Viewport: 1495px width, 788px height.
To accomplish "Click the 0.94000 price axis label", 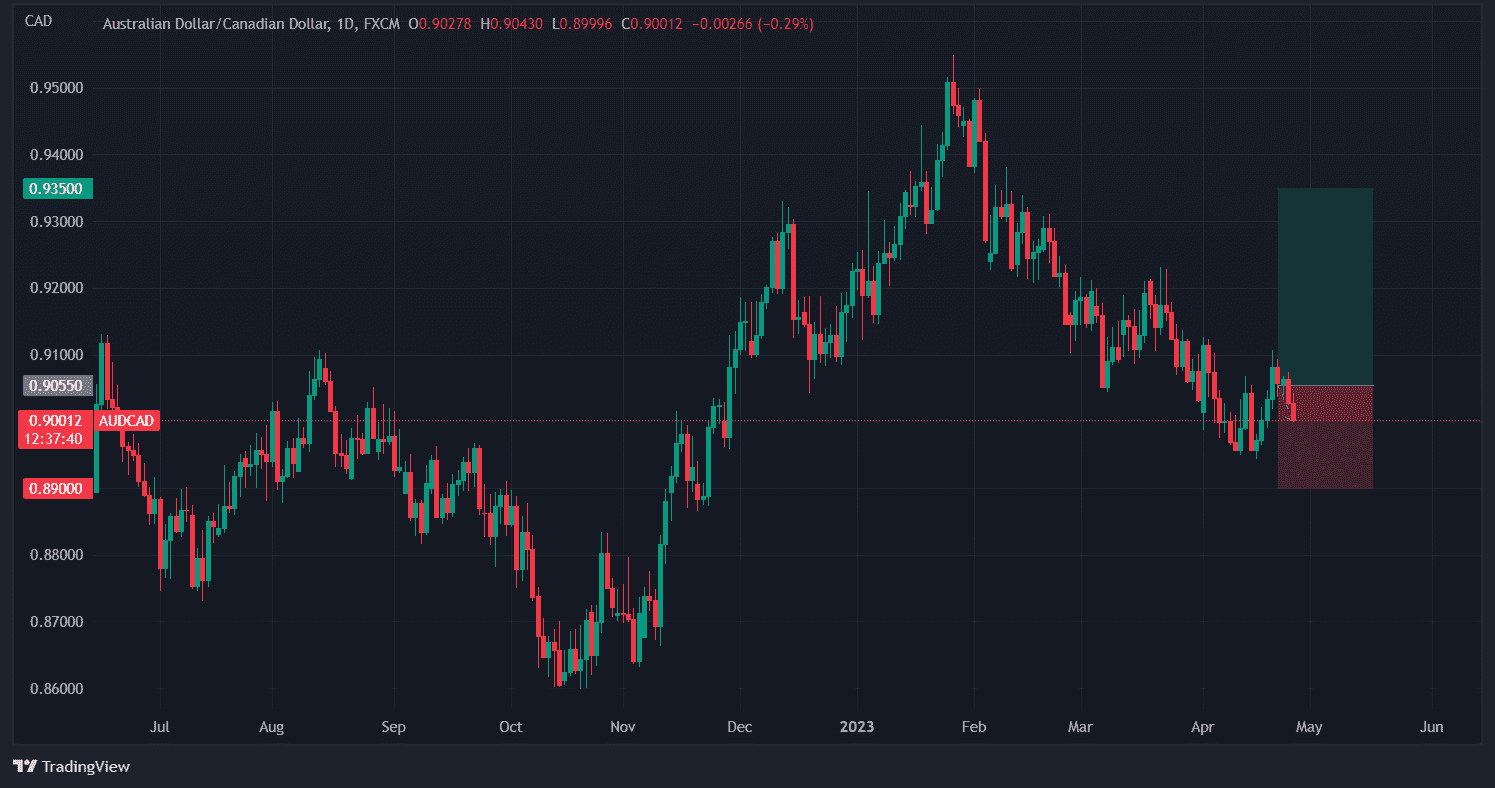I will (56, 155).
